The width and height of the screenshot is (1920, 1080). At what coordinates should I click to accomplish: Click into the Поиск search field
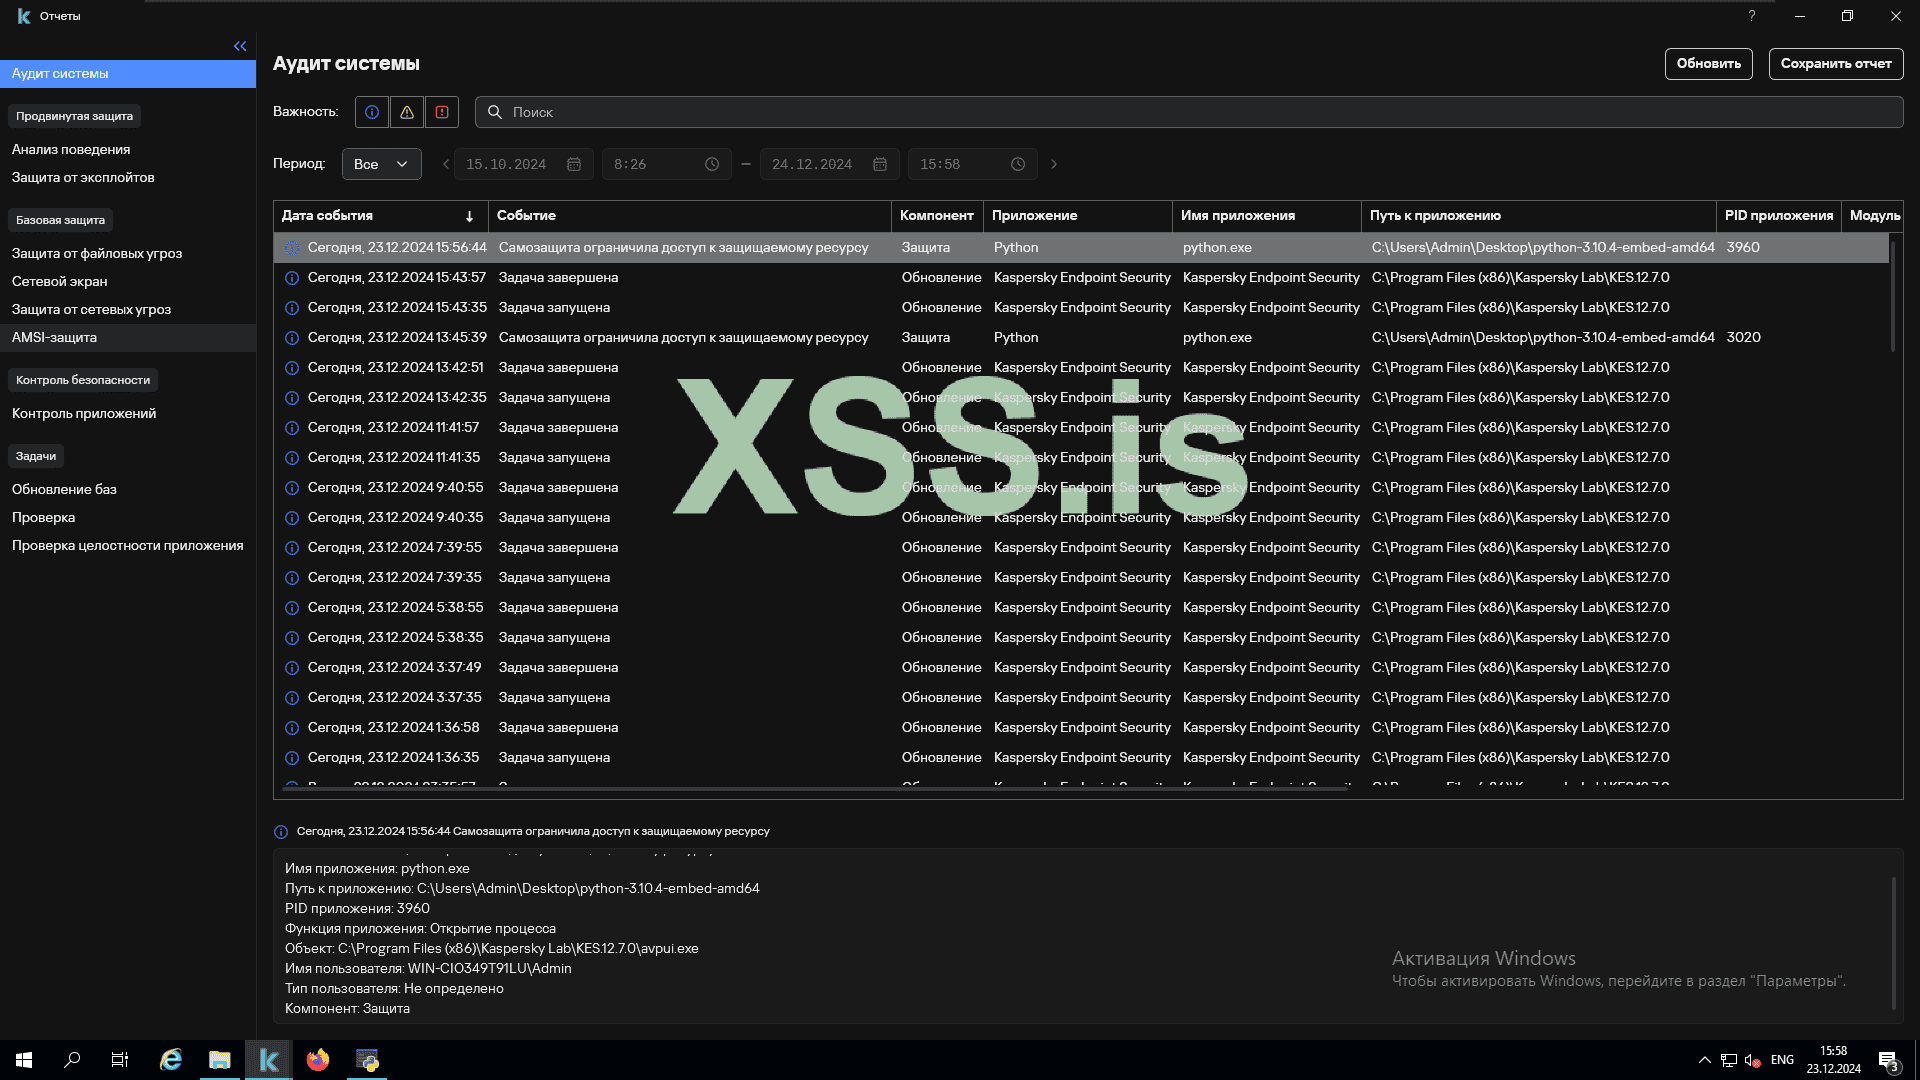click(1190, 112)
